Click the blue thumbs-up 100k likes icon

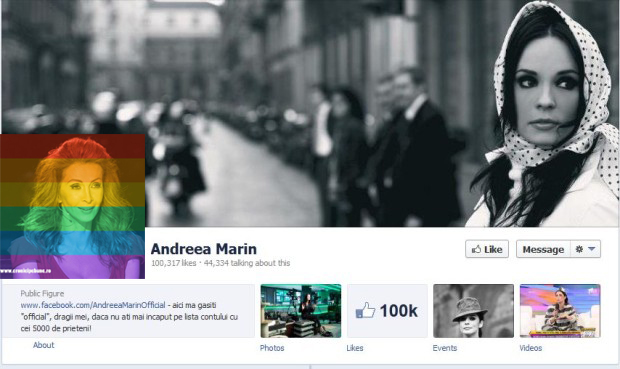(x=365, y=310)
